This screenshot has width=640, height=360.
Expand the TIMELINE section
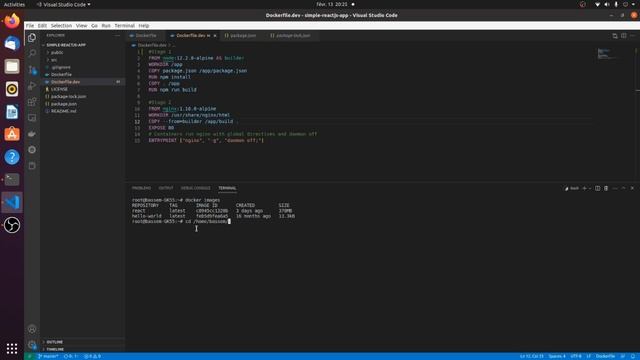[x=55, y=349]
